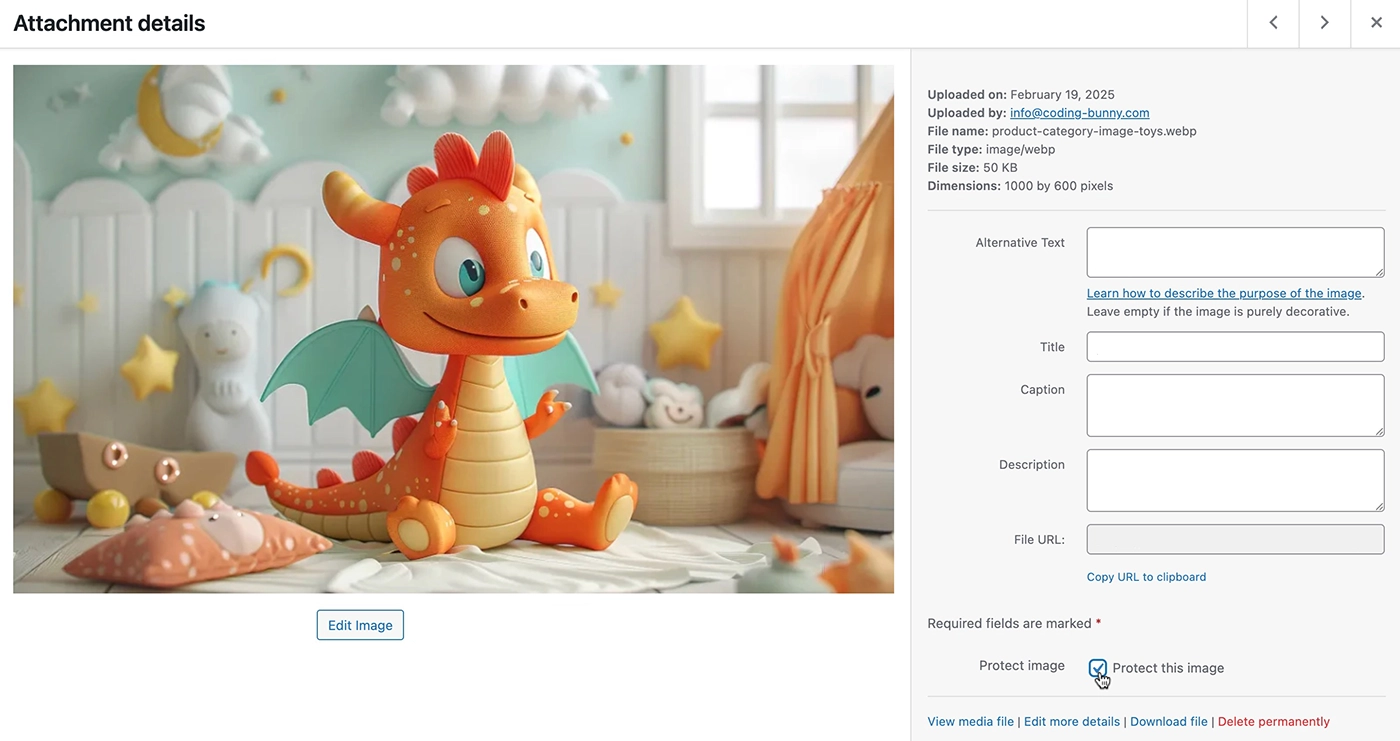Image resolution: width=1400 pixels, height=741 pixels.
Task: Focus the Title input field
Action: tap(1235, 347)
